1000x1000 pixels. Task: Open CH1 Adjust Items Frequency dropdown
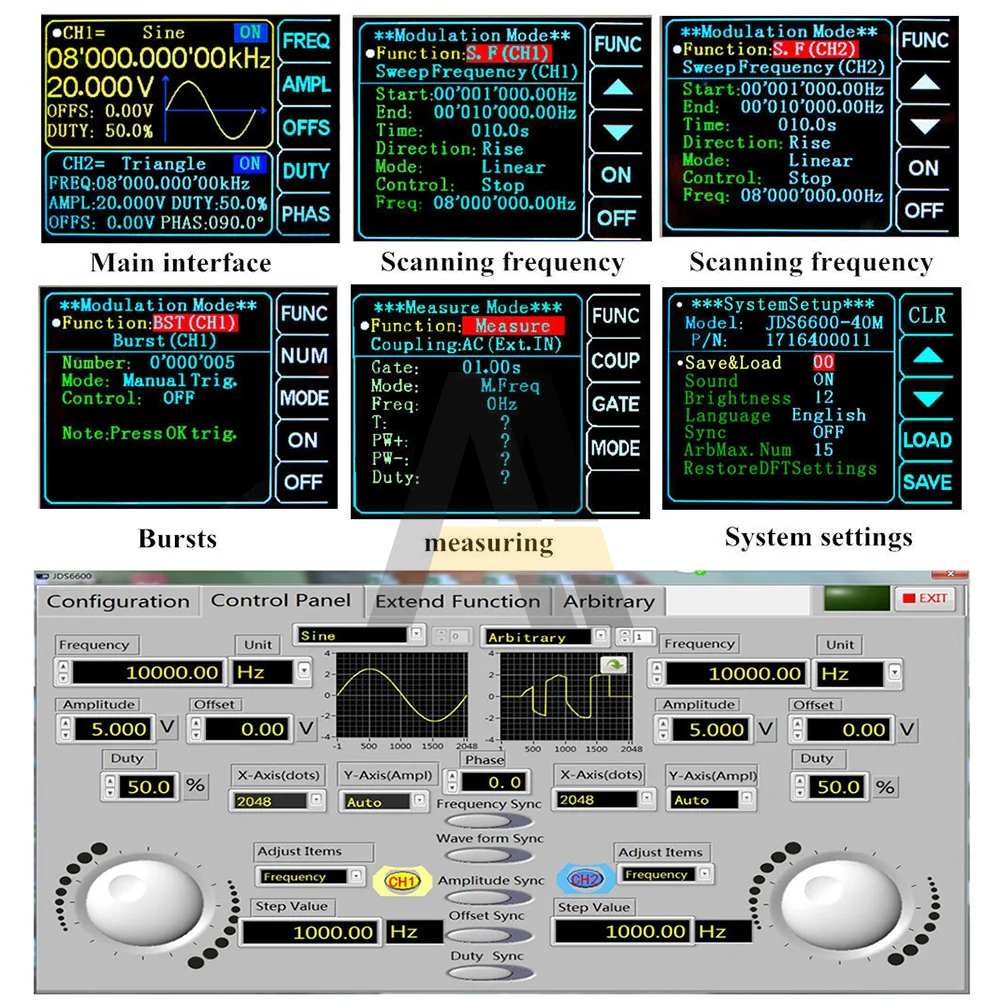(x=357, y=876)
